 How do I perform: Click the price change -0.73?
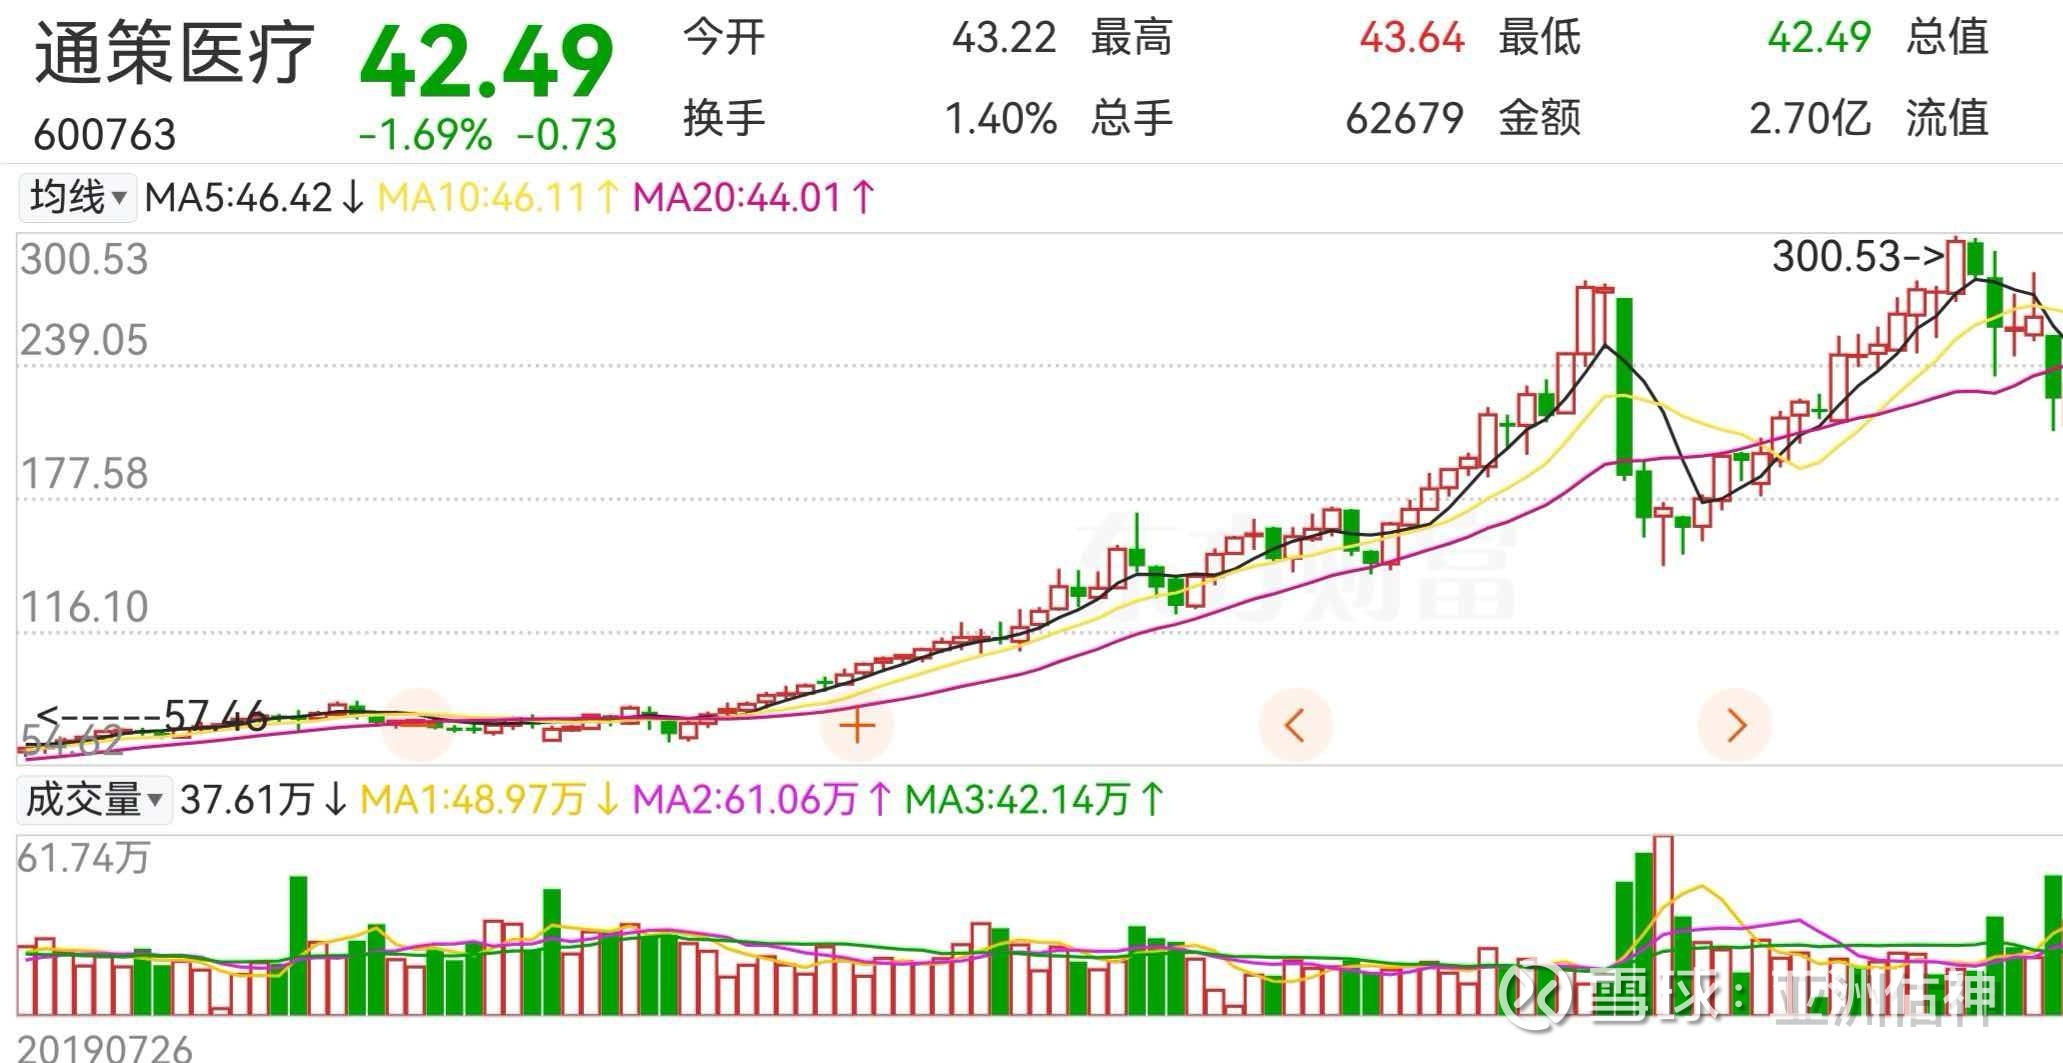click(x=567, y=135)
